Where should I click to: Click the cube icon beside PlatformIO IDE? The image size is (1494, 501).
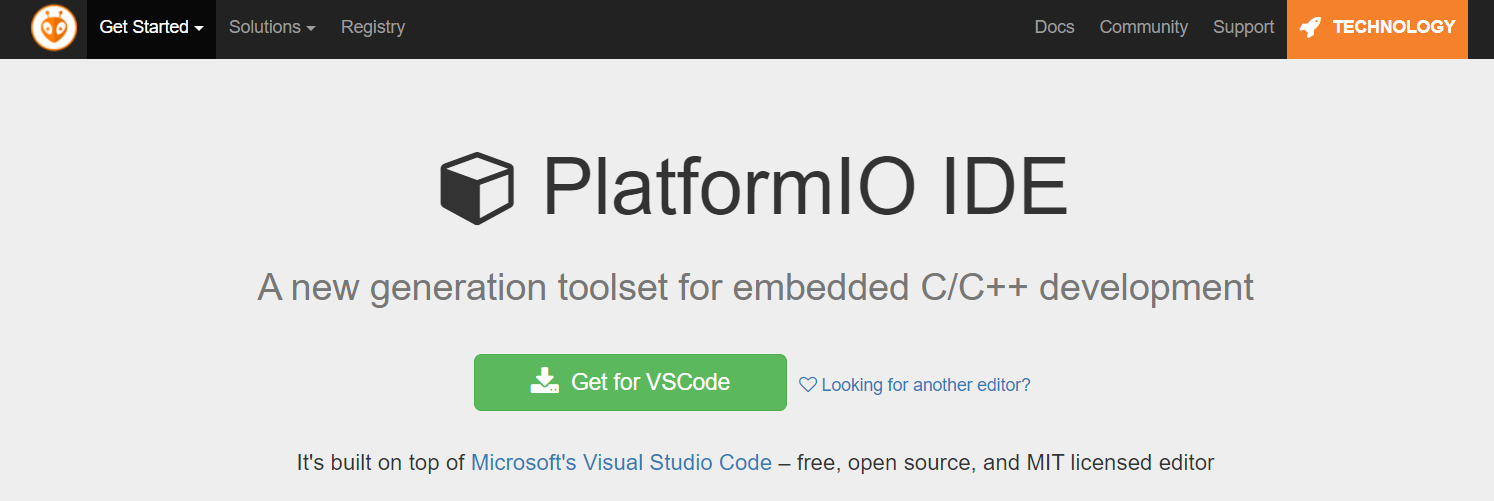477,187
